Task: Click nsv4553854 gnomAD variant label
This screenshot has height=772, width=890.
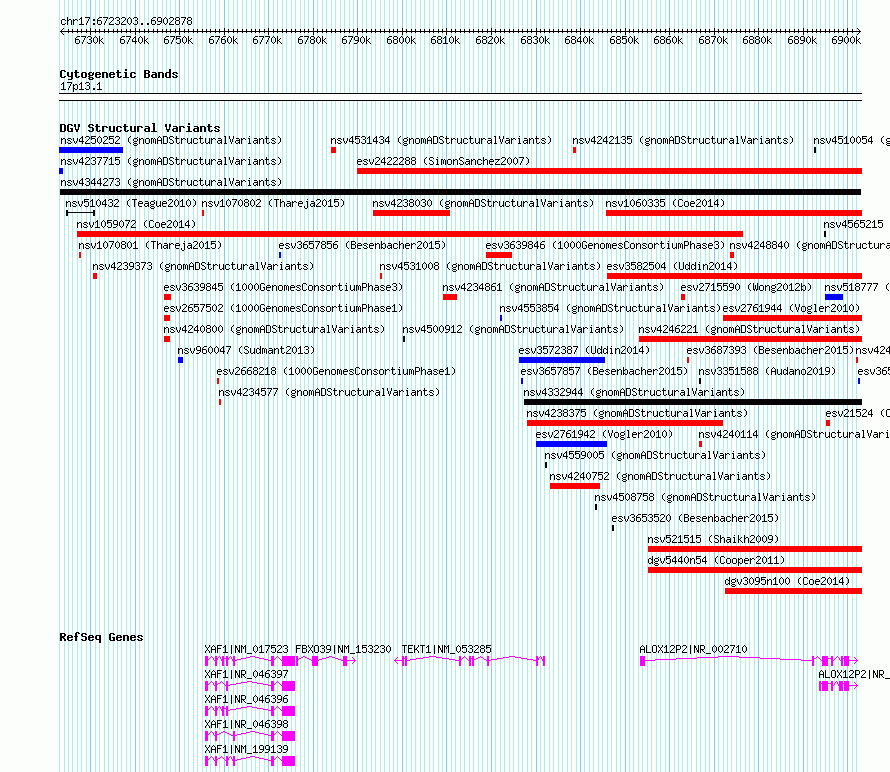Action: pyautogui.click(x=610, y=308)
